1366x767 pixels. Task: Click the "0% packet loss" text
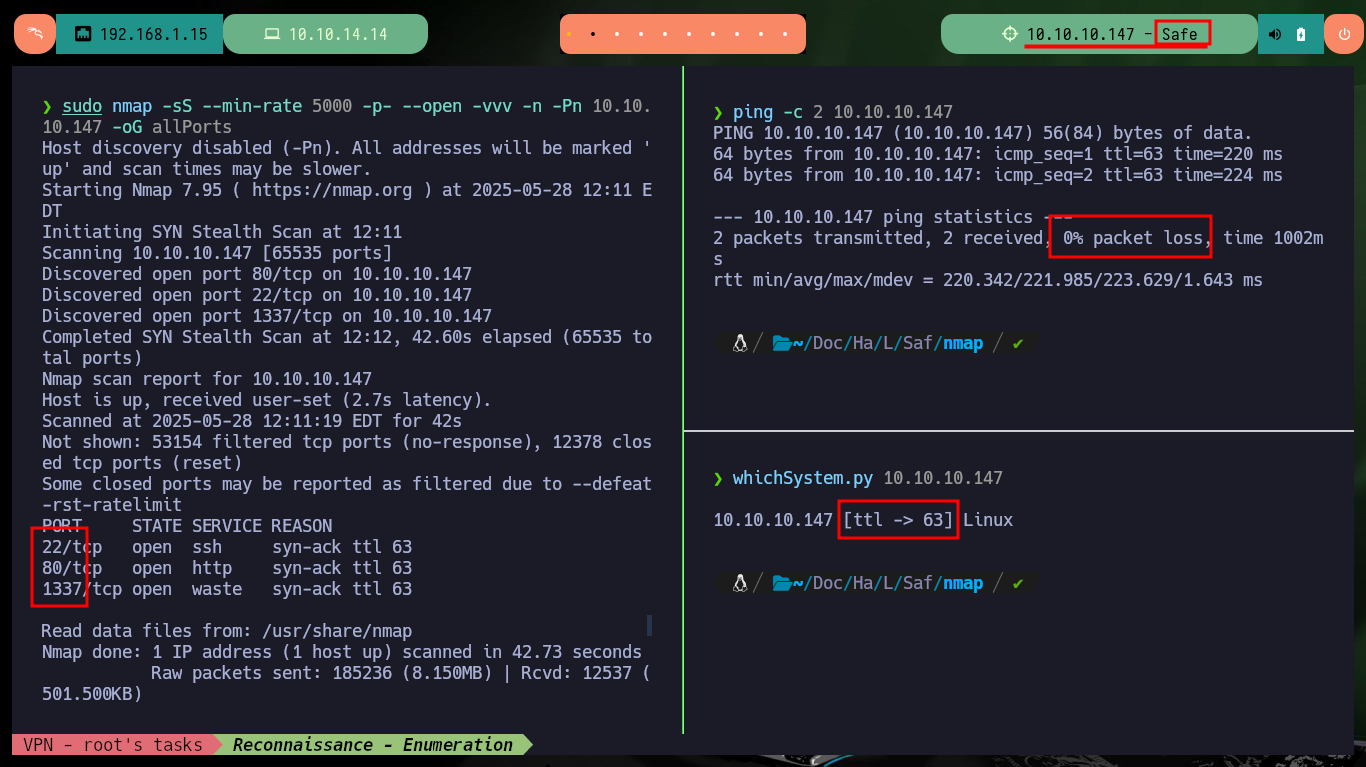point(1133,238)
